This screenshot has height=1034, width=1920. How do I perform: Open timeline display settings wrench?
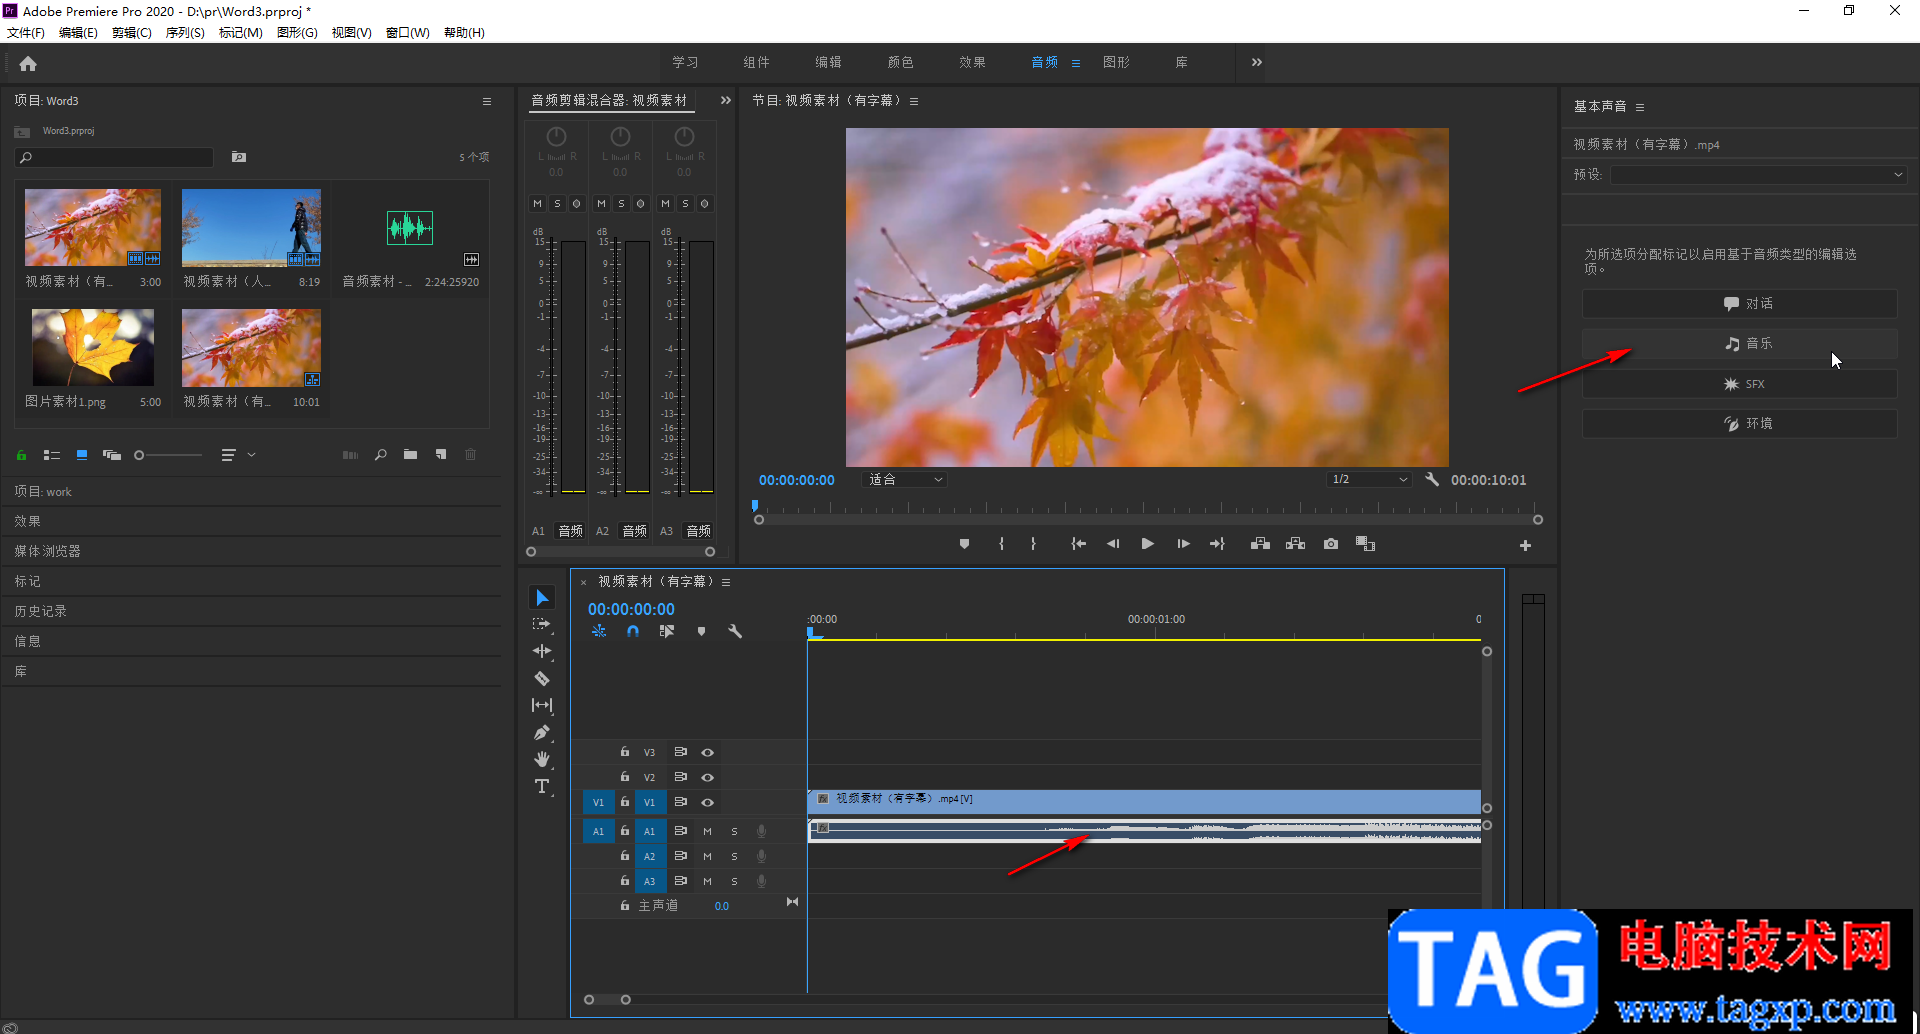click(735, 631)
